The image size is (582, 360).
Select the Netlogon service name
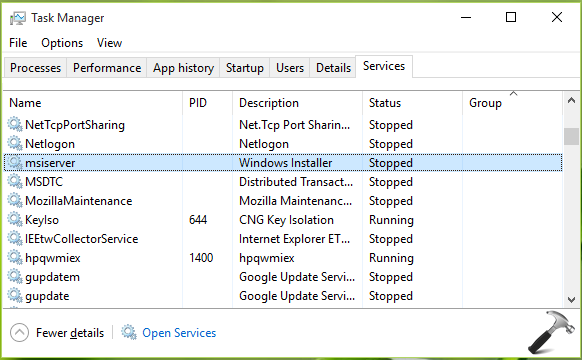[50, 144]
